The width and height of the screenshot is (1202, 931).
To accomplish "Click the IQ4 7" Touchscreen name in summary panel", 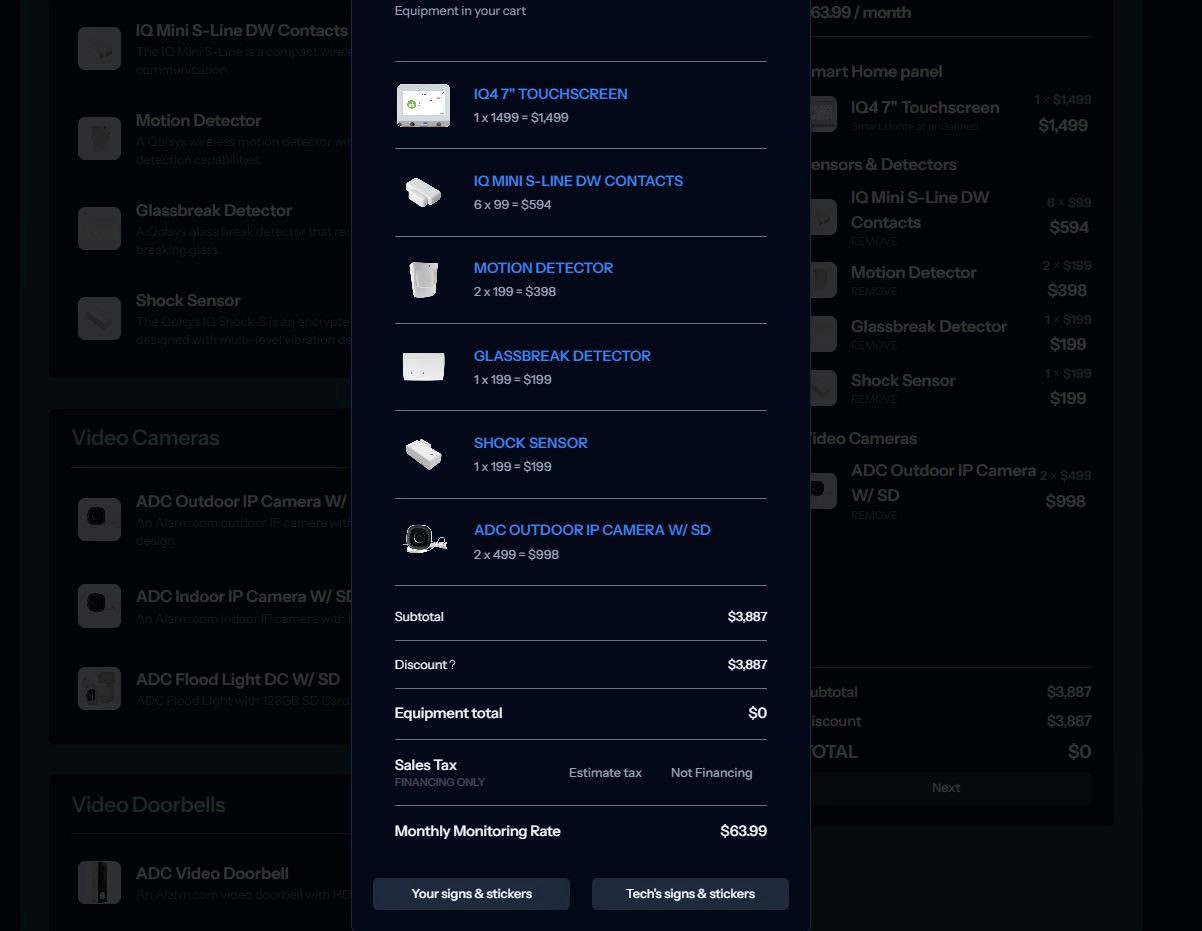I will click(x=925, y=108).
